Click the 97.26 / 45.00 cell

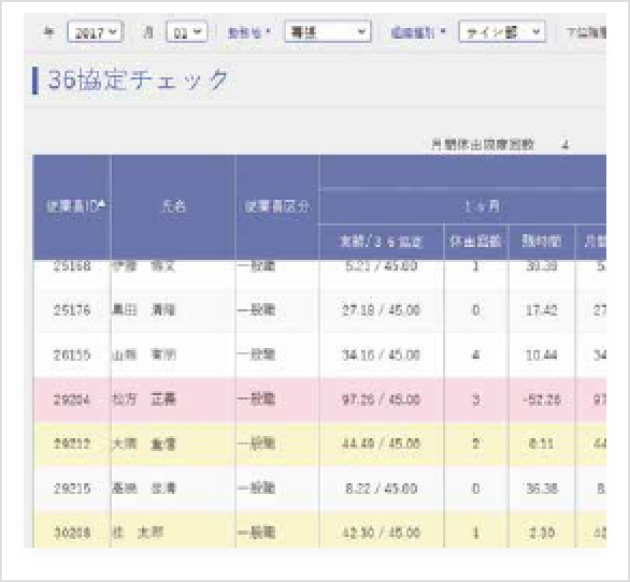coord(381,400)
